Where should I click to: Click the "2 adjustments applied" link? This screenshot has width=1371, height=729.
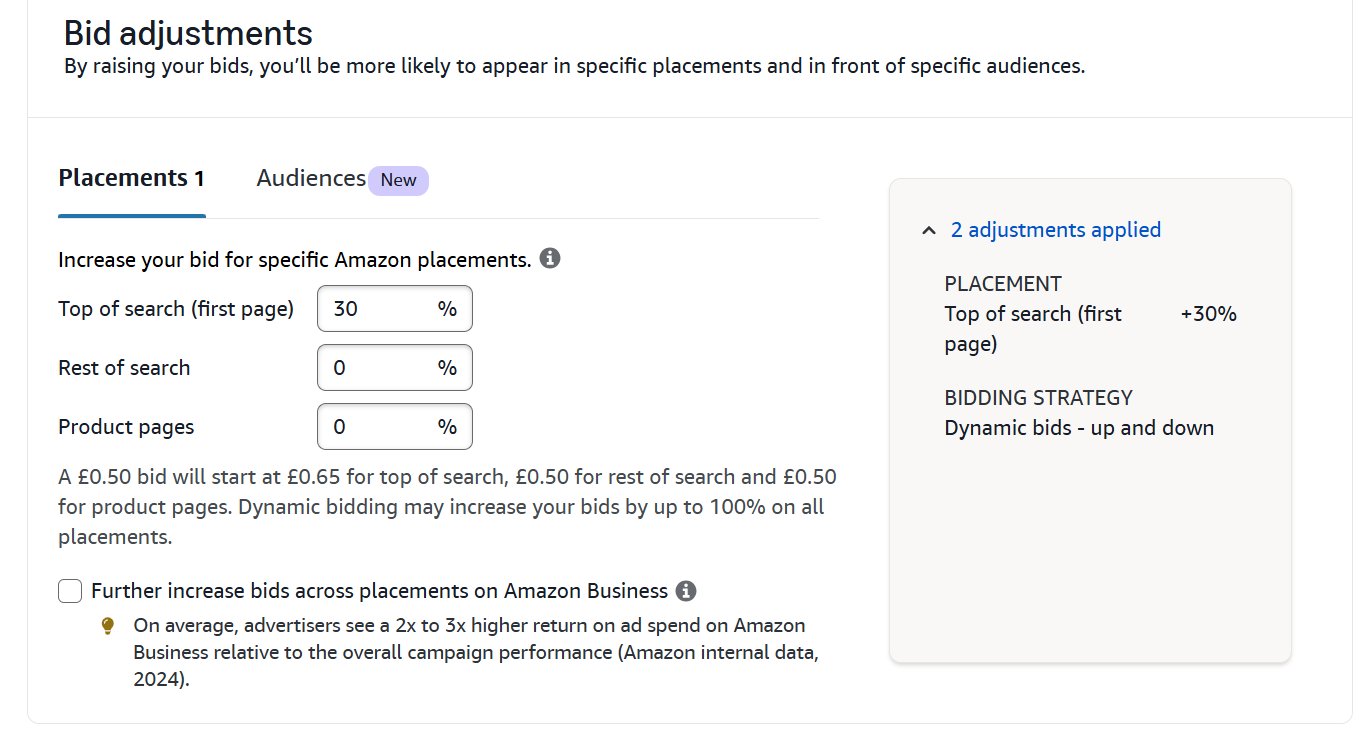point(1056,229)
